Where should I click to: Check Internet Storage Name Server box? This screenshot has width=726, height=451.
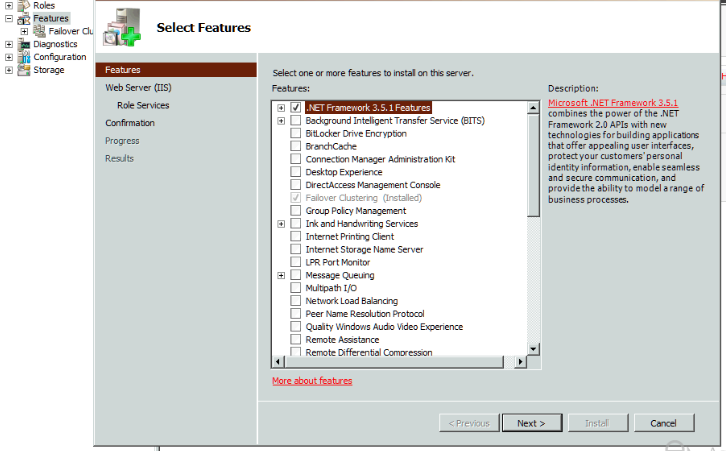point(295,249)
